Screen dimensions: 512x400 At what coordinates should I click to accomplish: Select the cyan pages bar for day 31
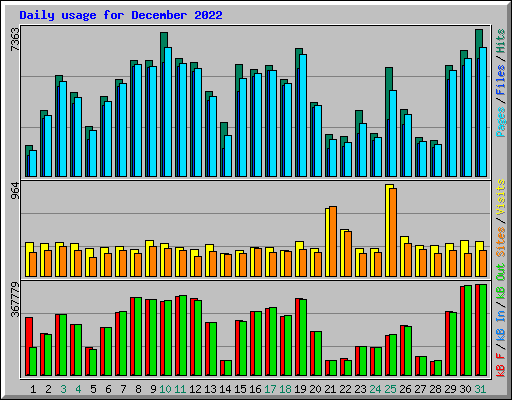(483, 112)
